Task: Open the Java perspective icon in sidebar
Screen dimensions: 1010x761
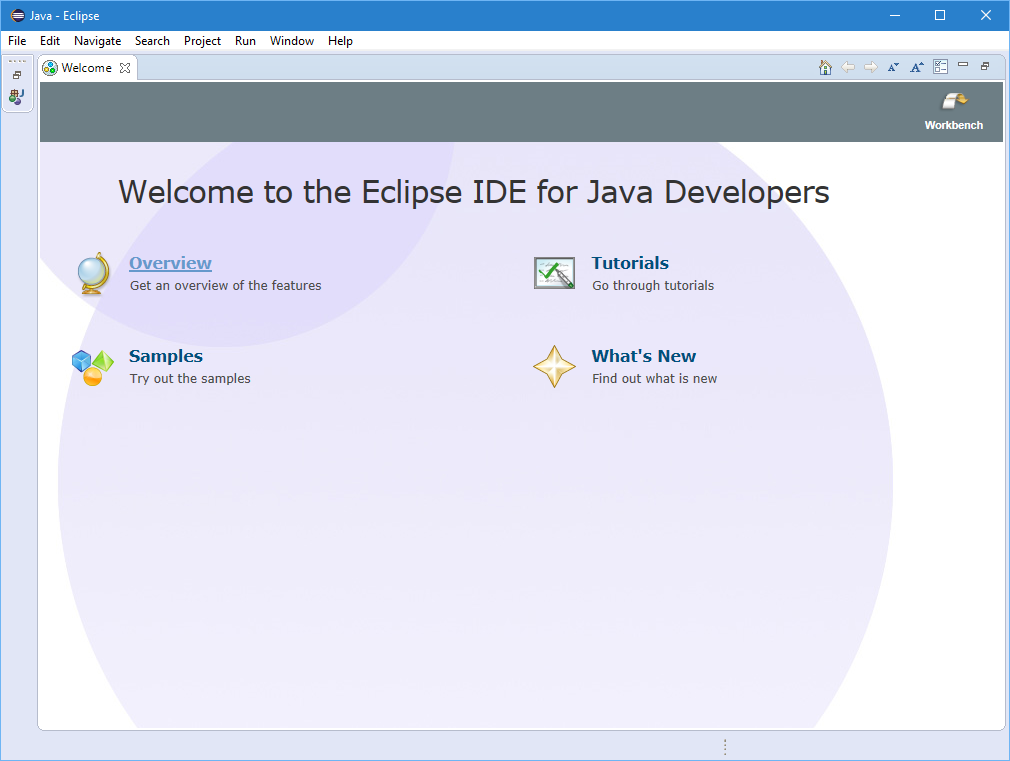Action: (x=17, y=97)
